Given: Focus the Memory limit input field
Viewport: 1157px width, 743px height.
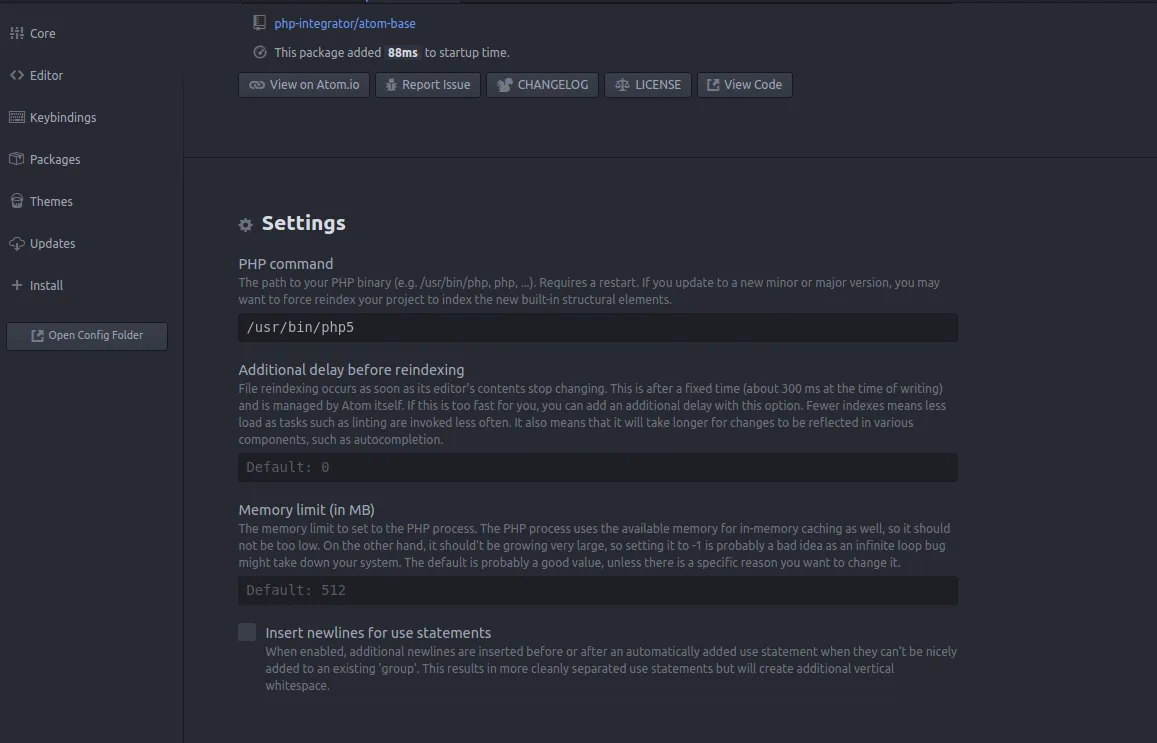Looking at the screenshot, I should click(x=598, y=590).
